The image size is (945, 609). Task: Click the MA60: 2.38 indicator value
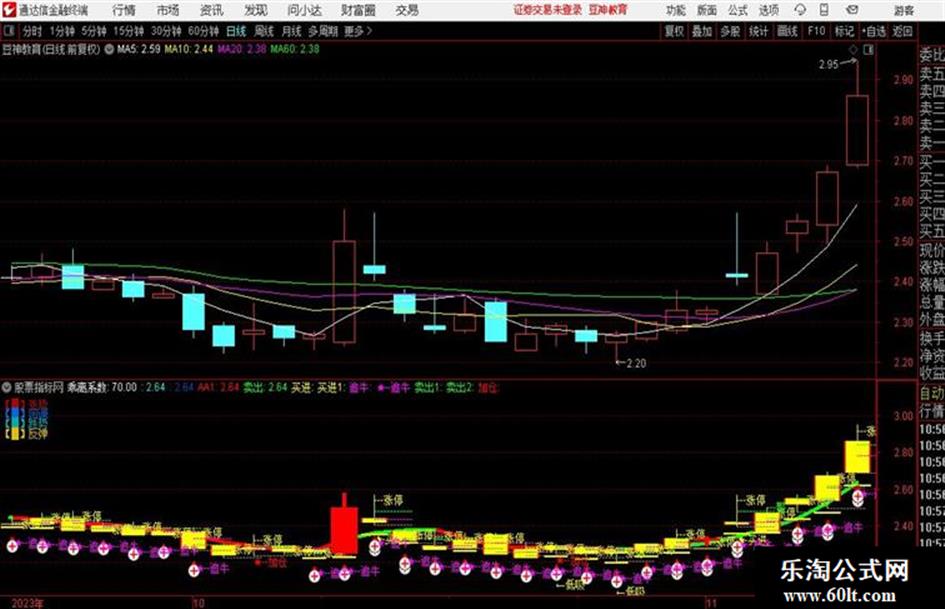click(x=295, y=49)
